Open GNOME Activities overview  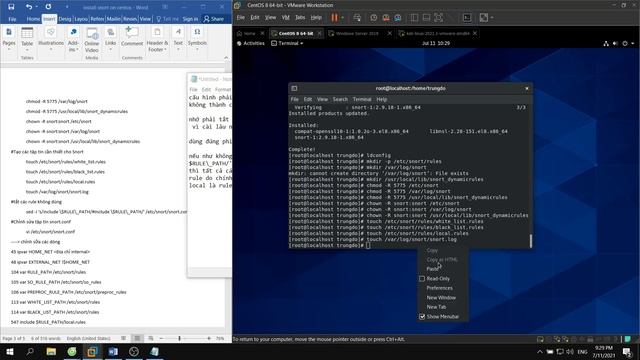point(251,43)
